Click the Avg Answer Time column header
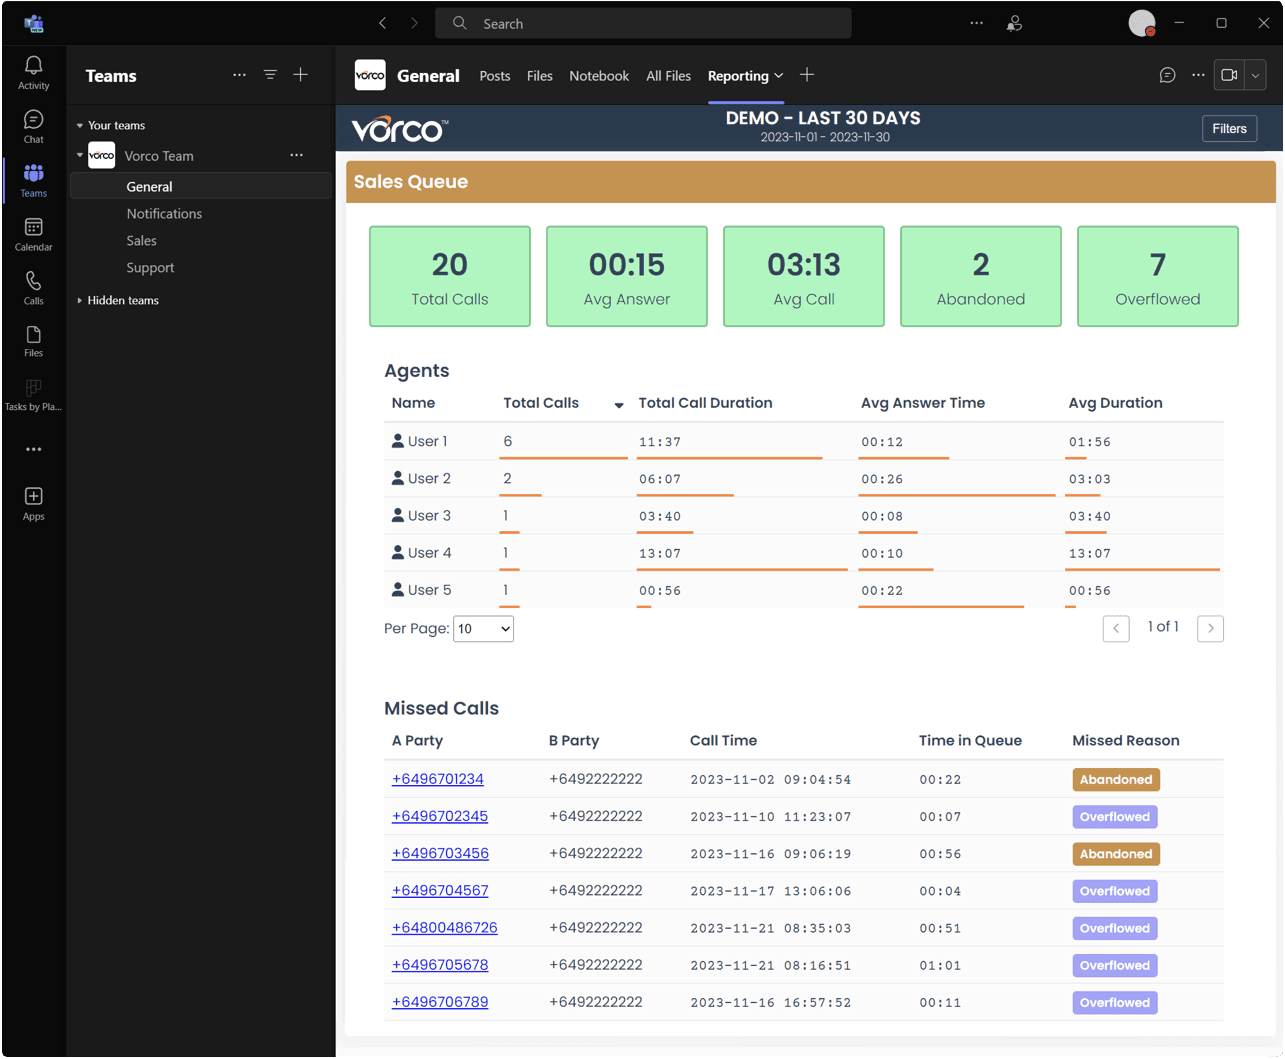Screen dimensions: 1285x1059 coord(923,403)
